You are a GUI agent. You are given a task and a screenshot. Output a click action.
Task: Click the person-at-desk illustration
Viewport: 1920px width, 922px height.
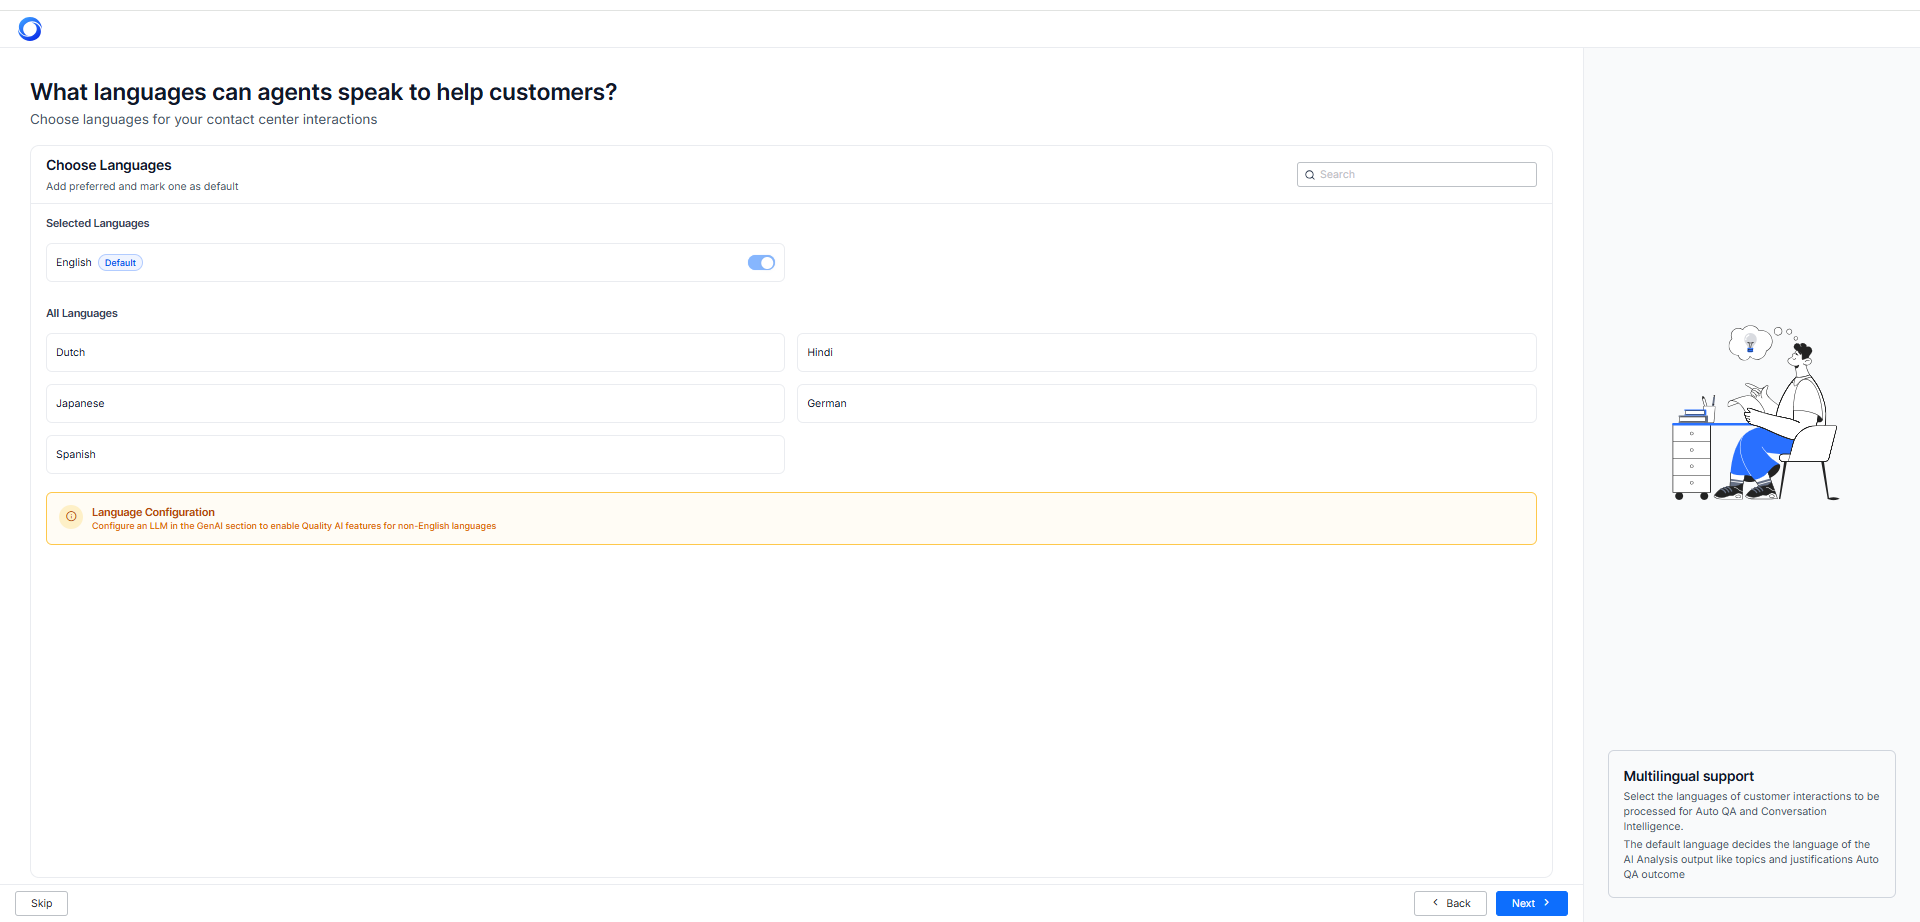tap(1755, 413)
